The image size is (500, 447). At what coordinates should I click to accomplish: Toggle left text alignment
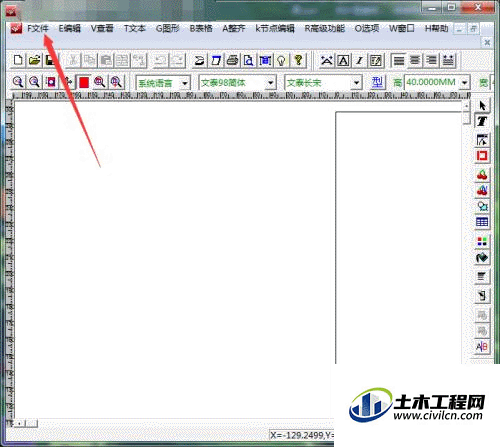point(399,61)
